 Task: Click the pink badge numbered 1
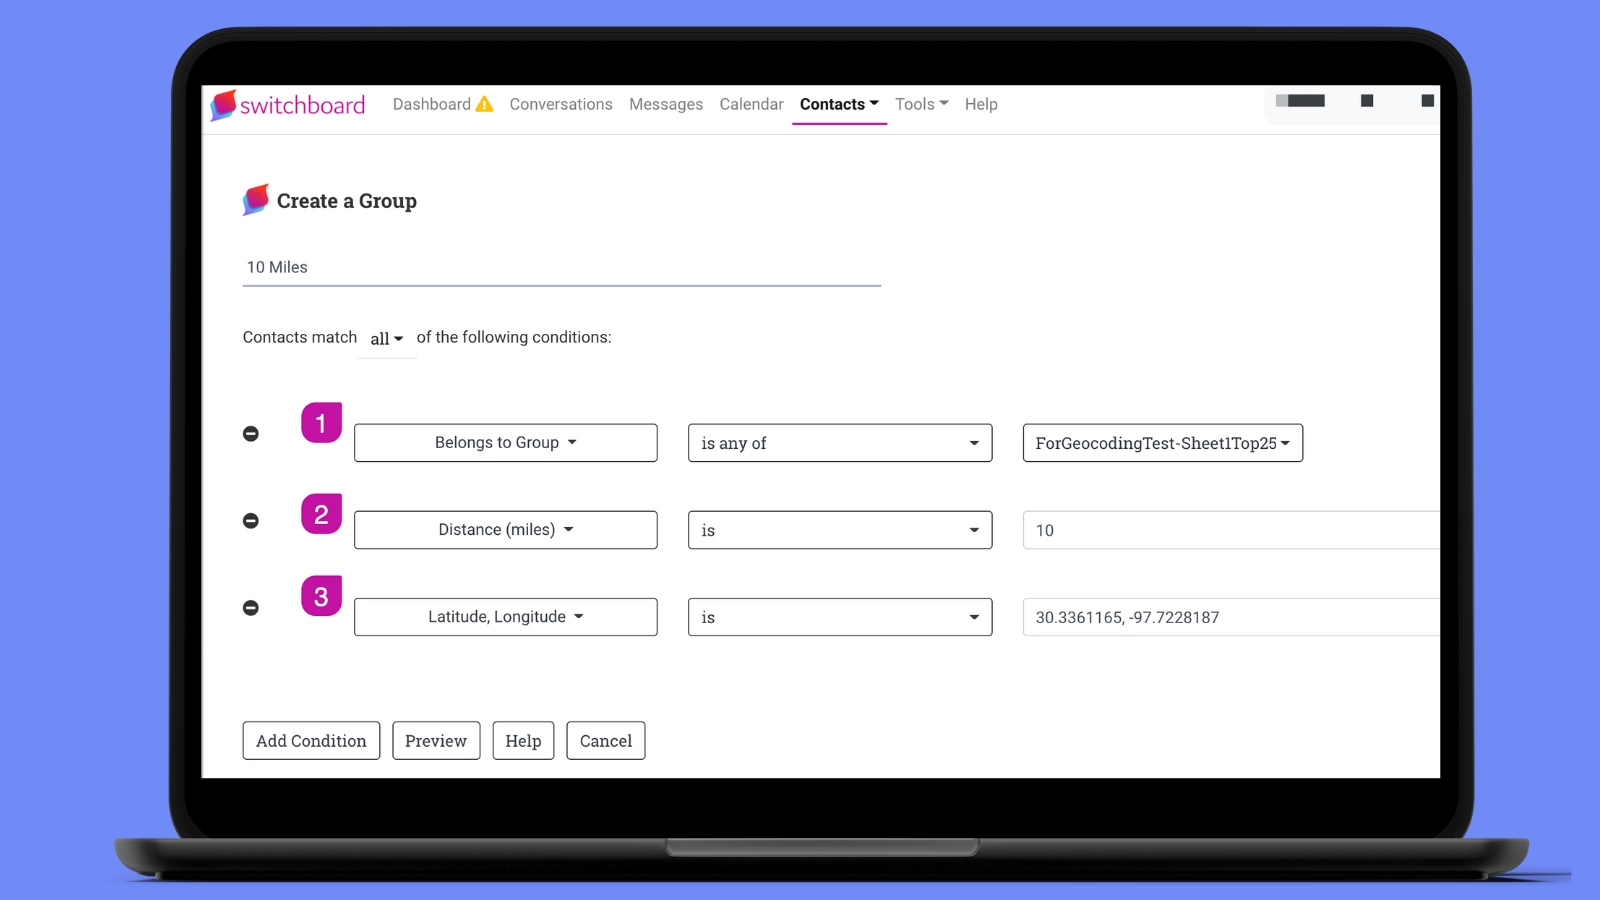pos(321,422)
